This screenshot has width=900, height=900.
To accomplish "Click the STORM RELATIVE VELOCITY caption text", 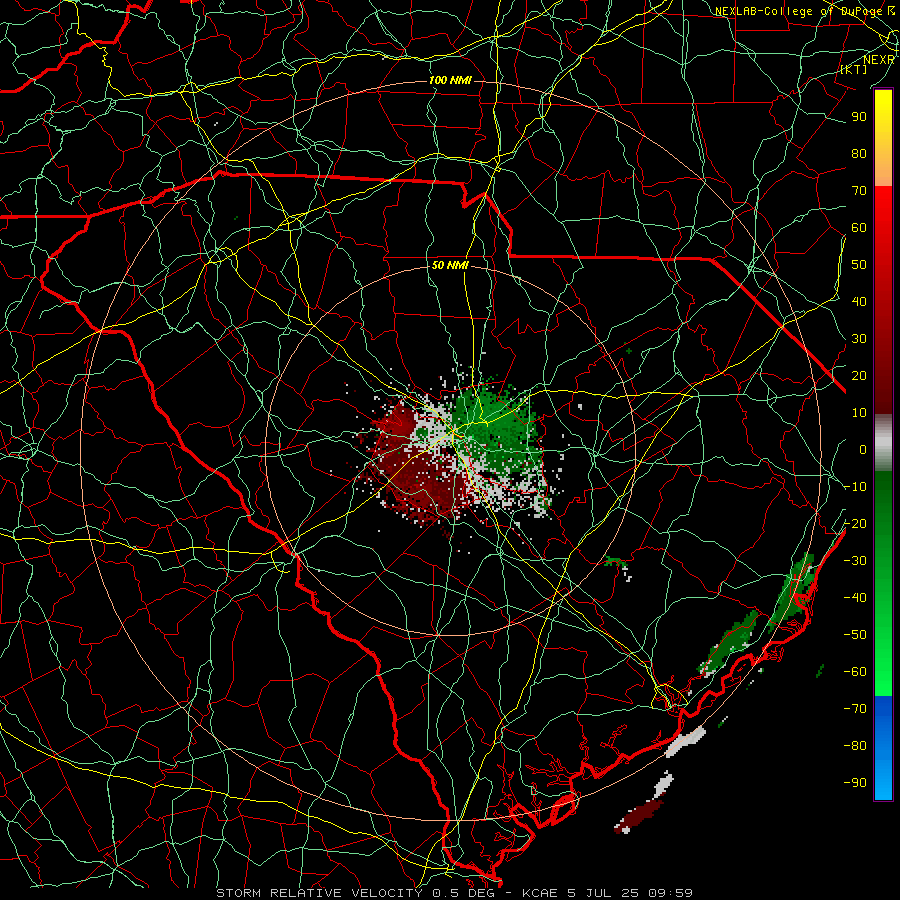I will 319,893.
